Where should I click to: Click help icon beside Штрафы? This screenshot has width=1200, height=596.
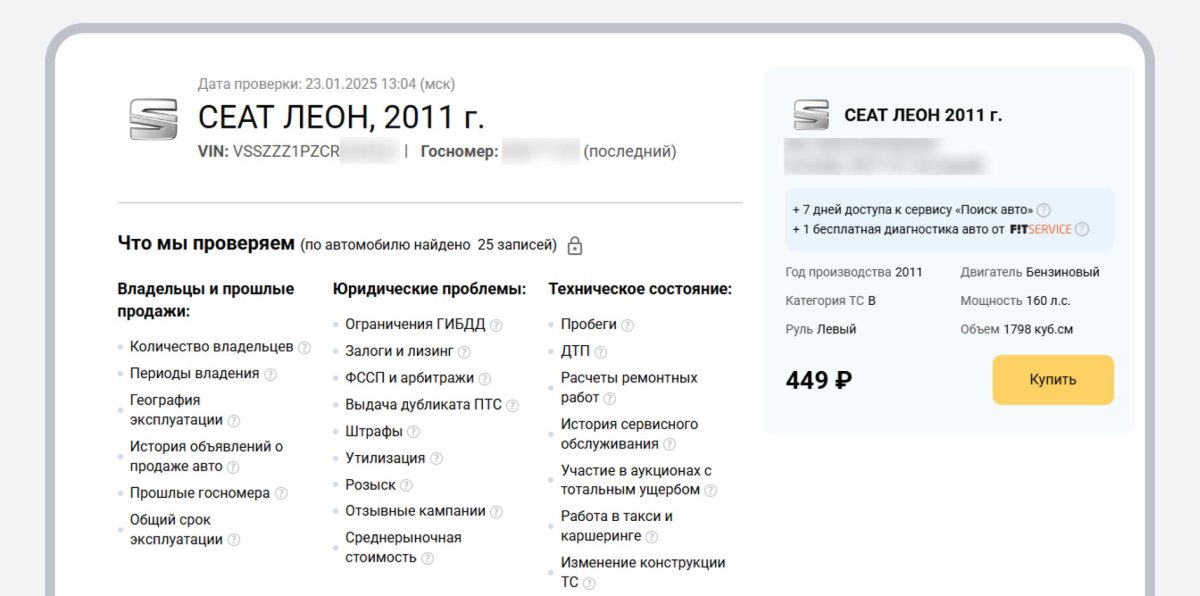pyautogui.click(x=413, y=432)
